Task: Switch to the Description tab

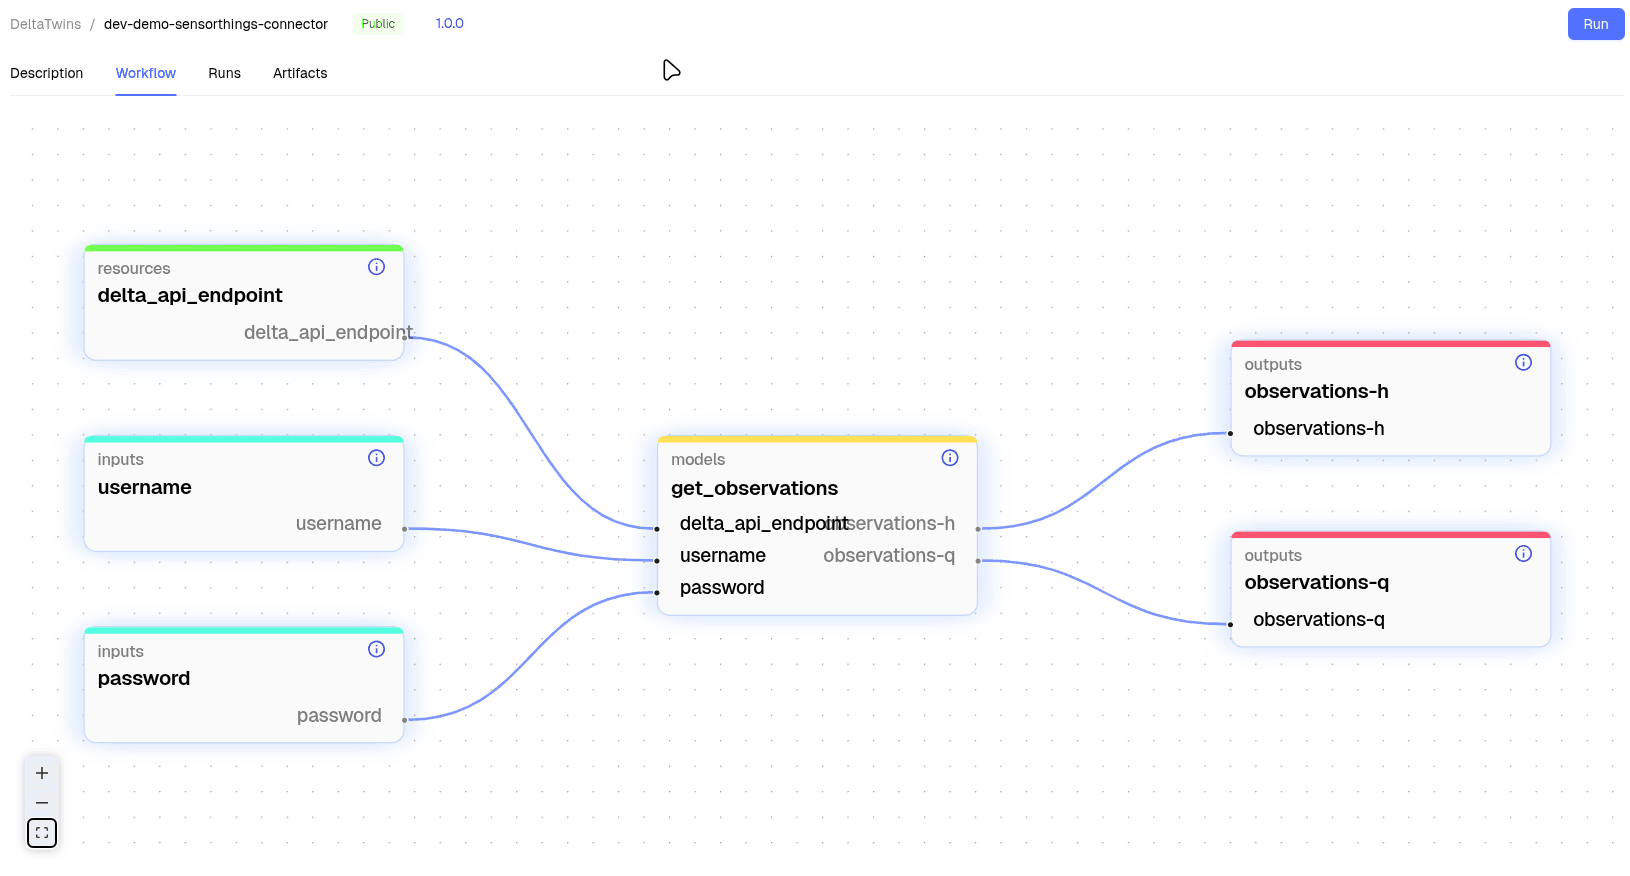Action: (47, 73)
